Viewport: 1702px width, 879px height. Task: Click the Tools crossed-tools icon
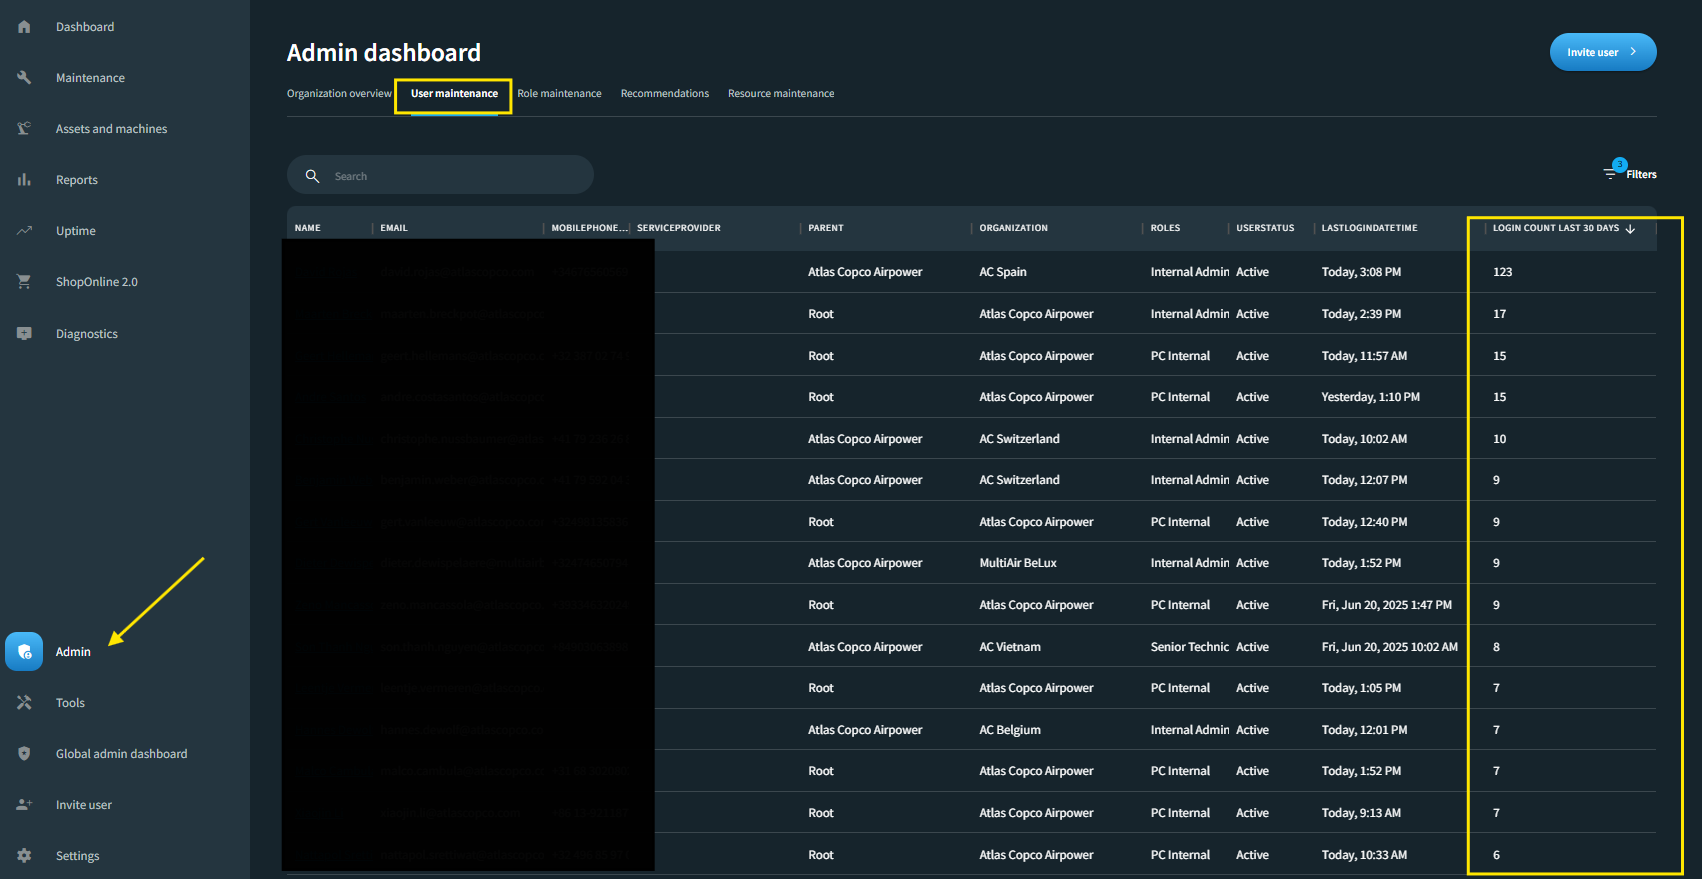click(24, 703)
